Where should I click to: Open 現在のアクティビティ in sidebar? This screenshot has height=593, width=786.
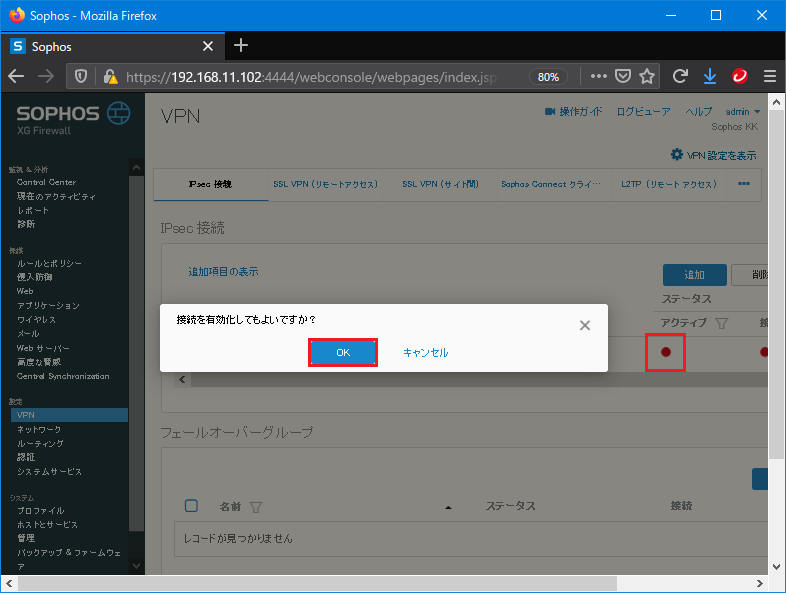click(56, 196)
